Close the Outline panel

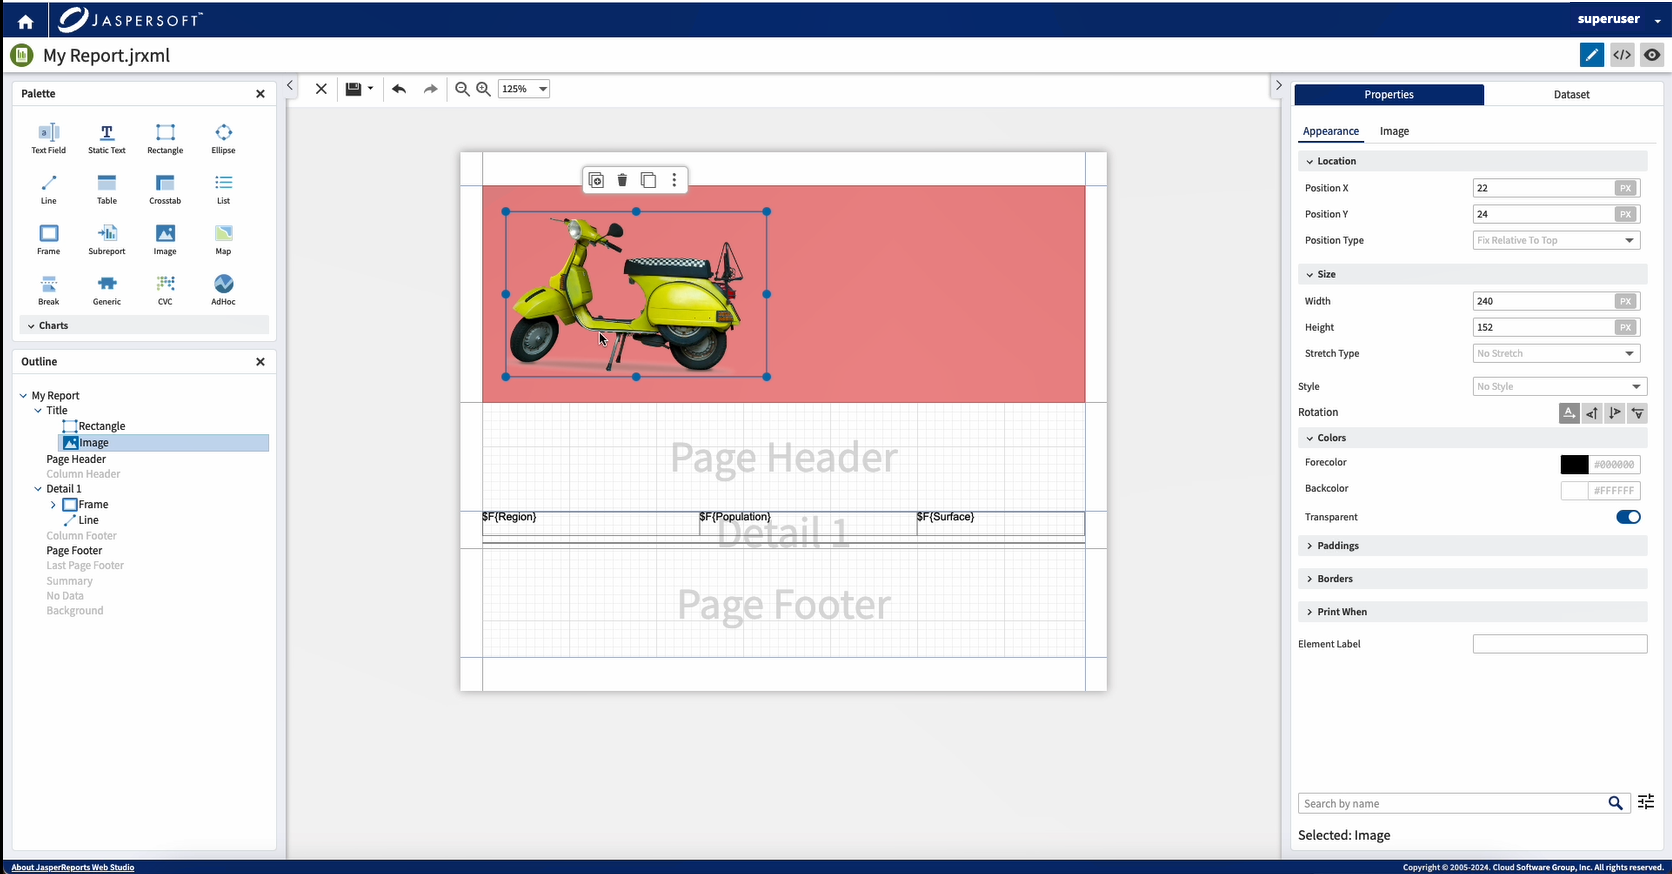point(260,362)
